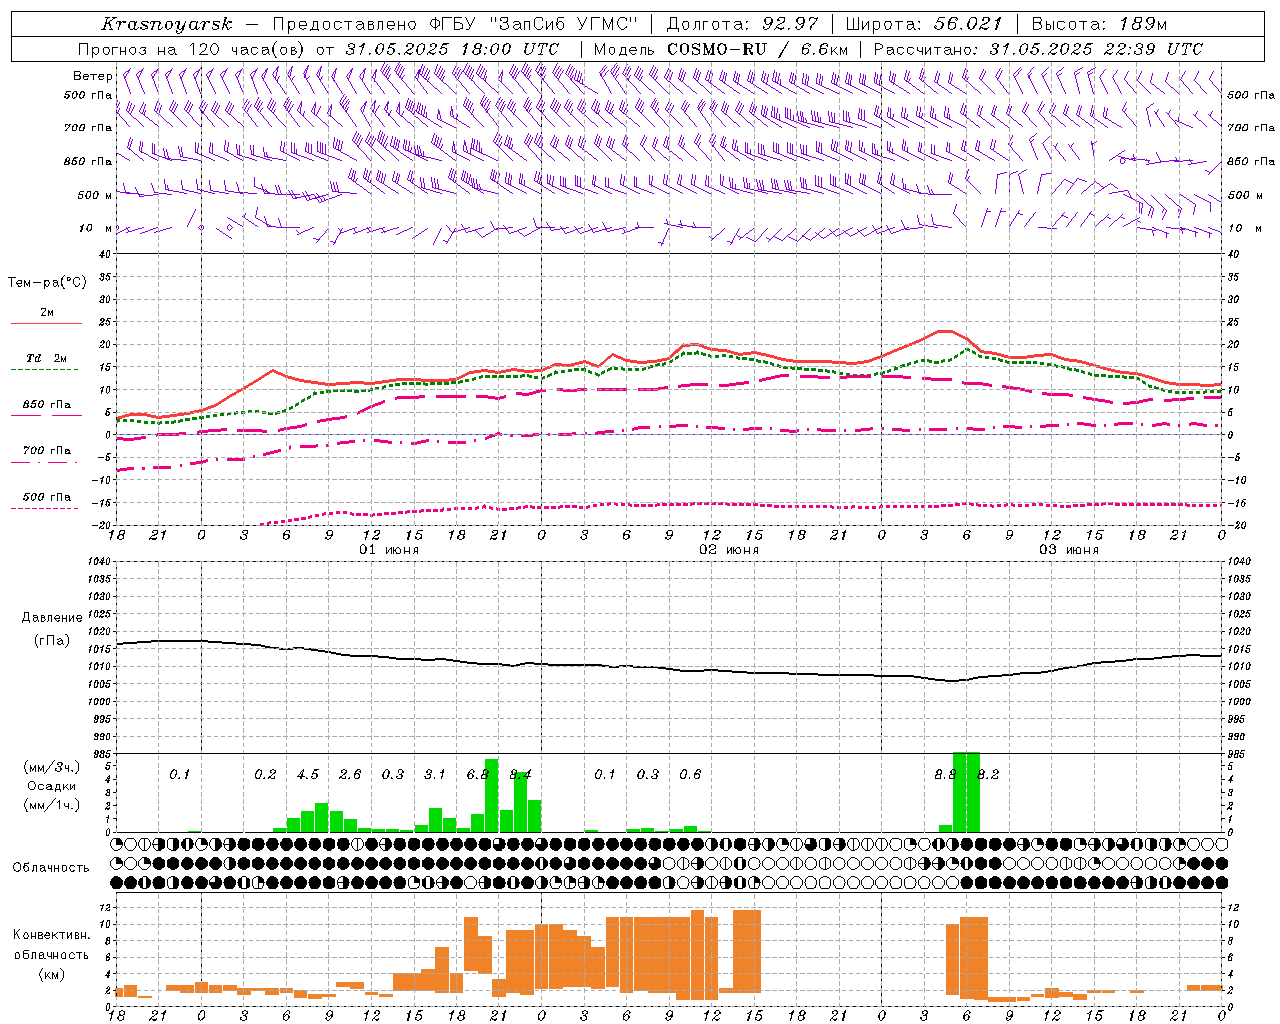The width and height of the screenshot is (1280, 1024).
Task: Click the '01 июня' date label
Action: 389,550
